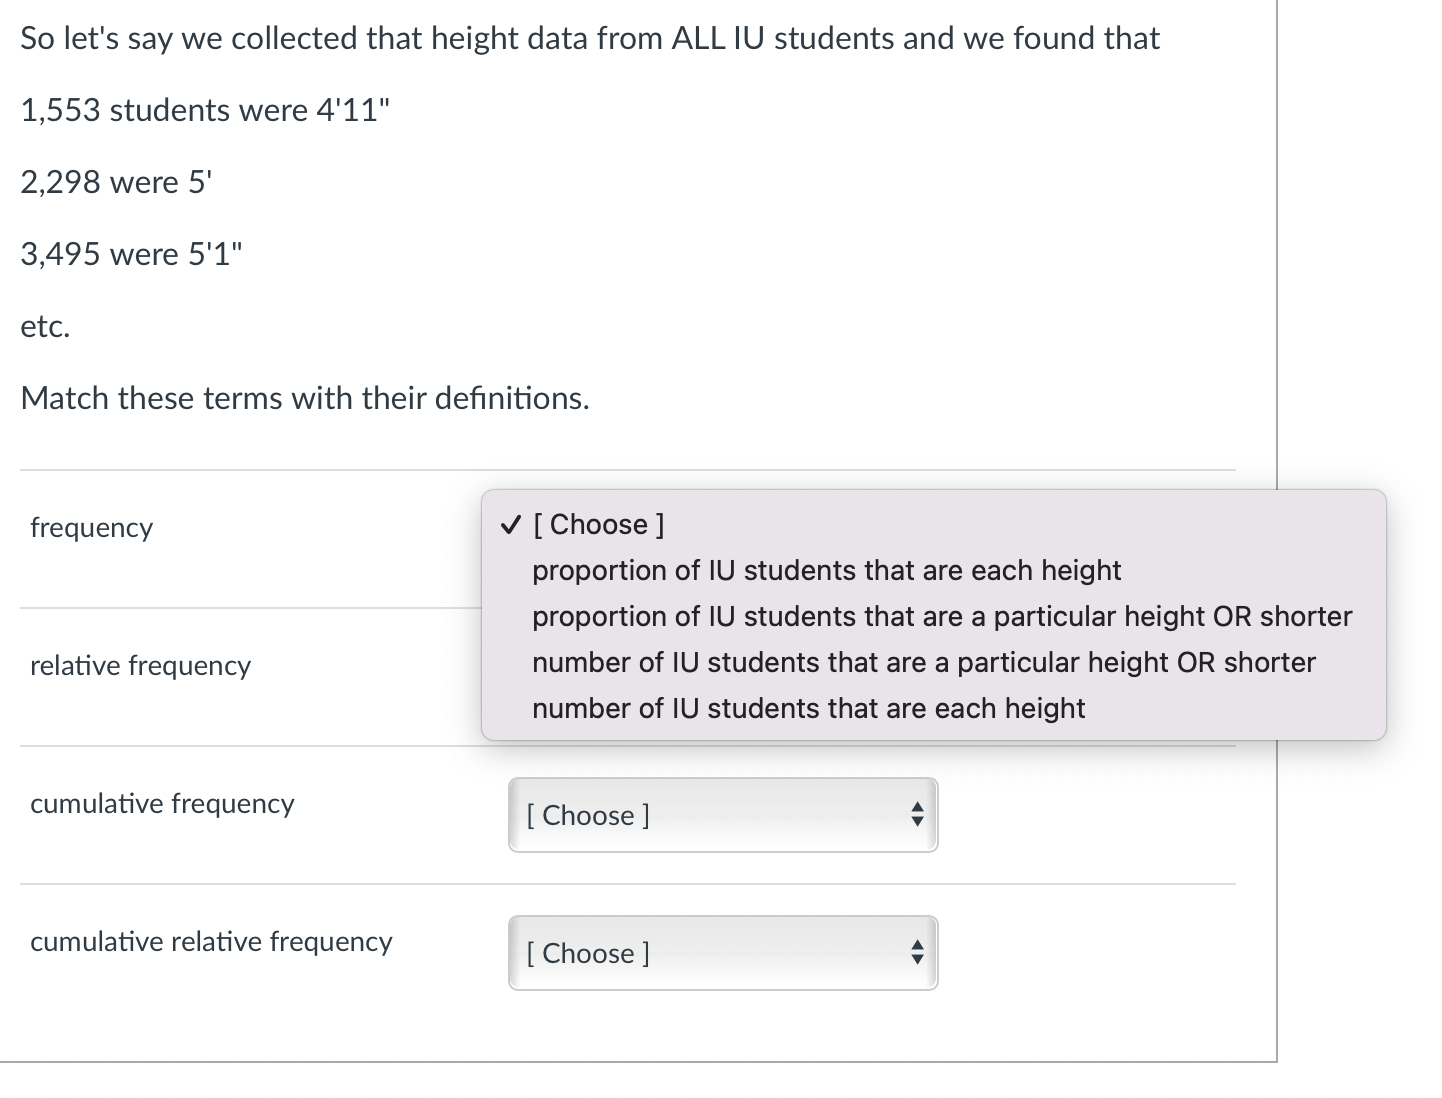
Task: Click the 'cumulative relative frequency' term label
Action: point(211,941)
